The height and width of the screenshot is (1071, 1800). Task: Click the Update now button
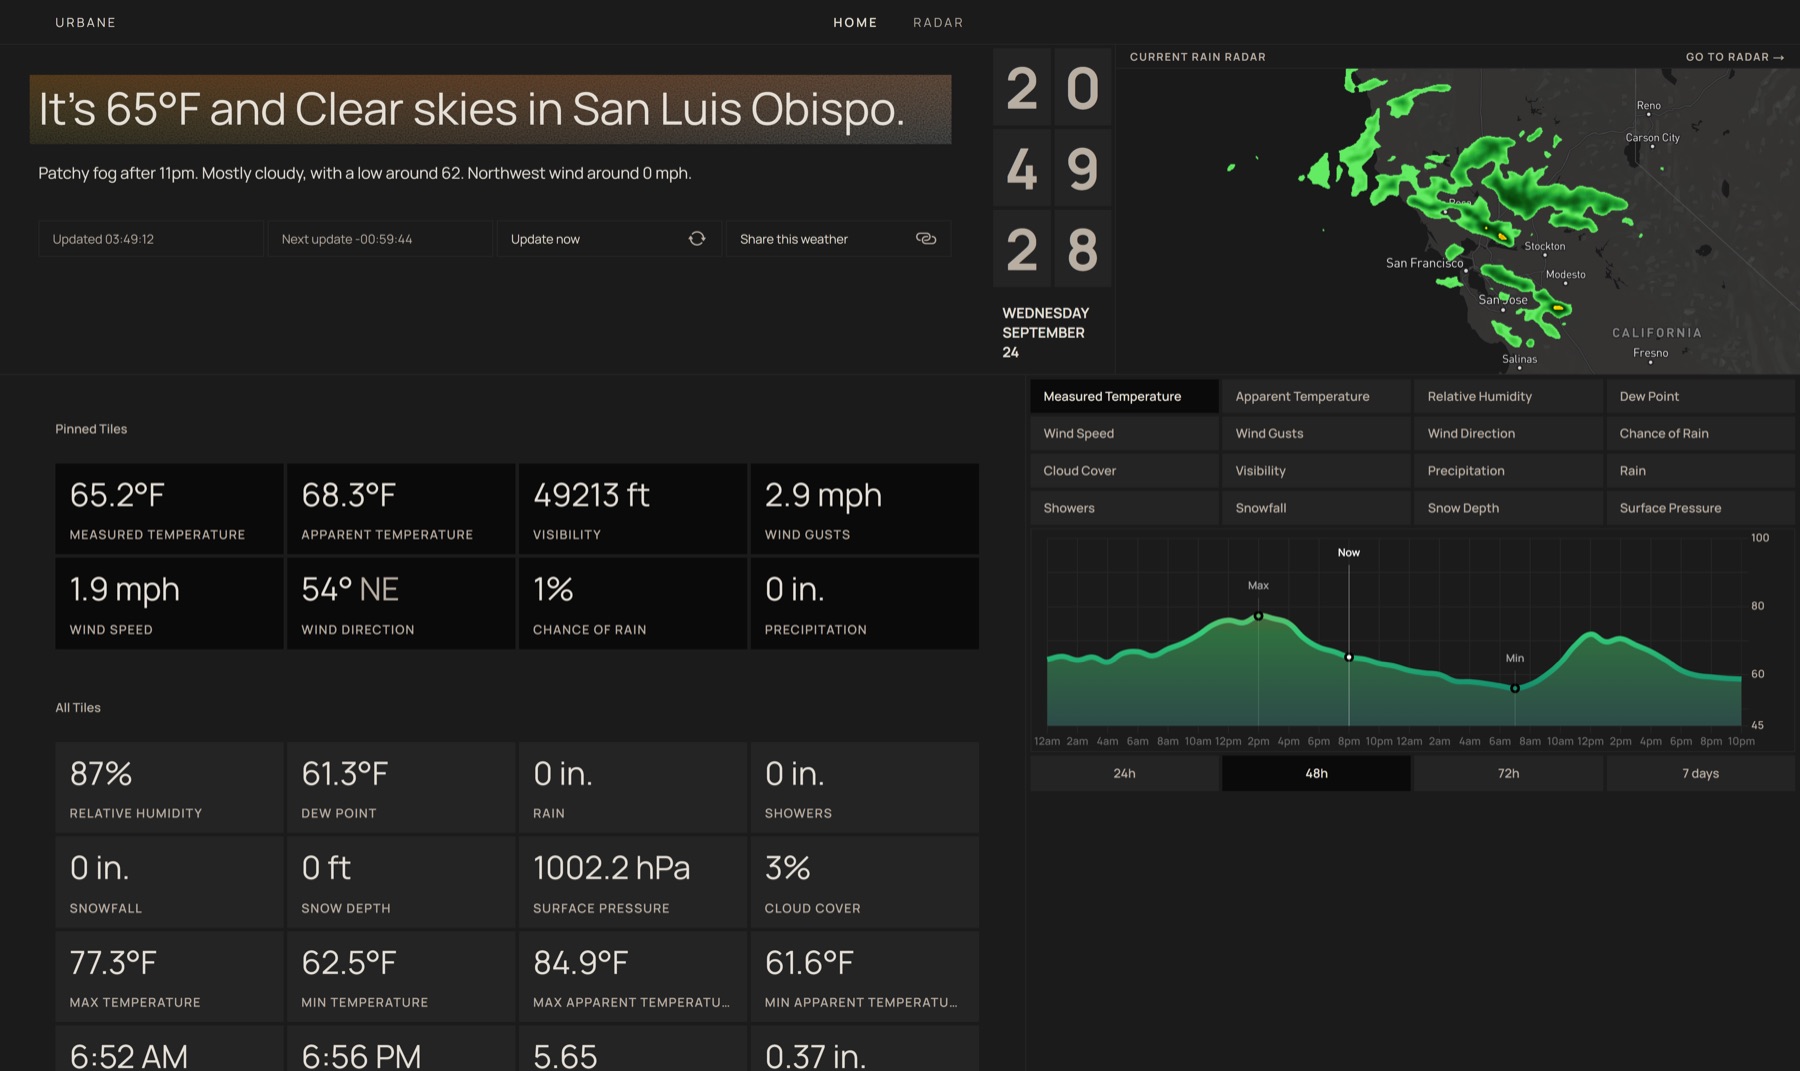[608, 238]
